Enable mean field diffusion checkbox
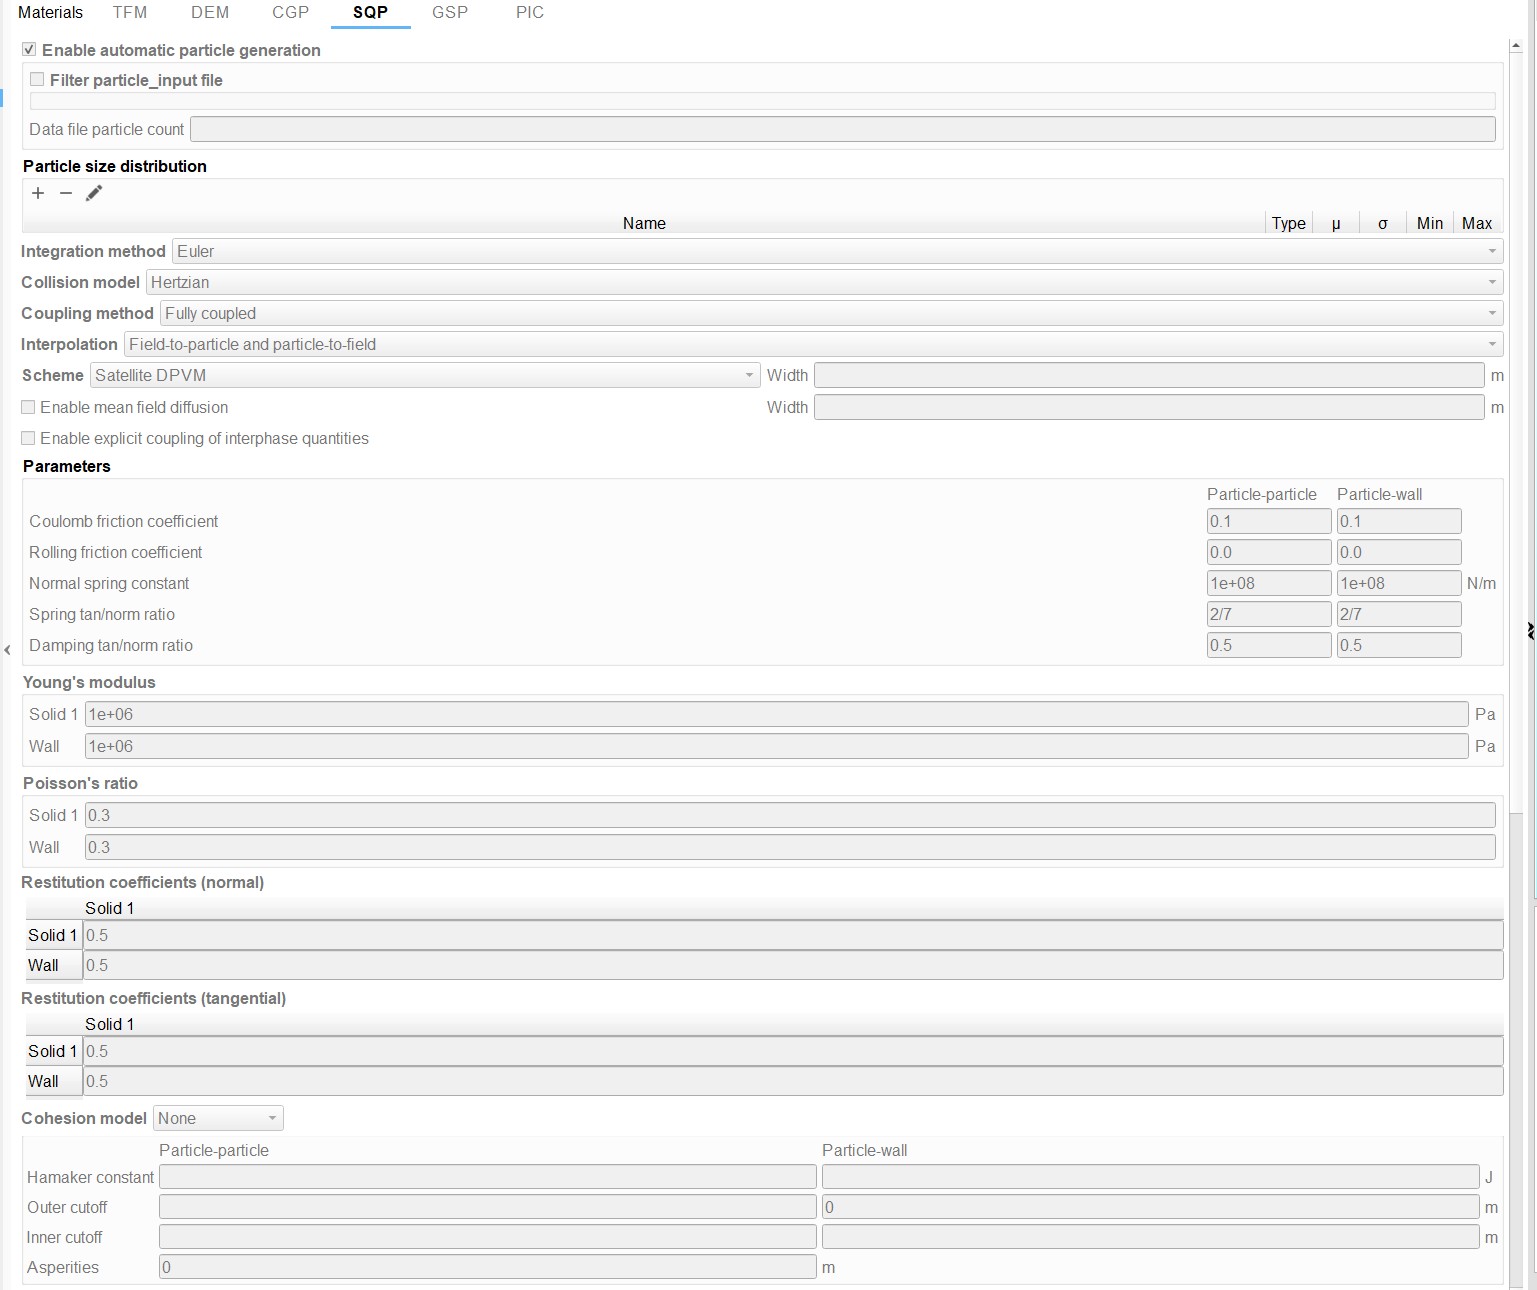Screen dimensions: 1537x1290 pyautogui.click(x=29, y=407)
